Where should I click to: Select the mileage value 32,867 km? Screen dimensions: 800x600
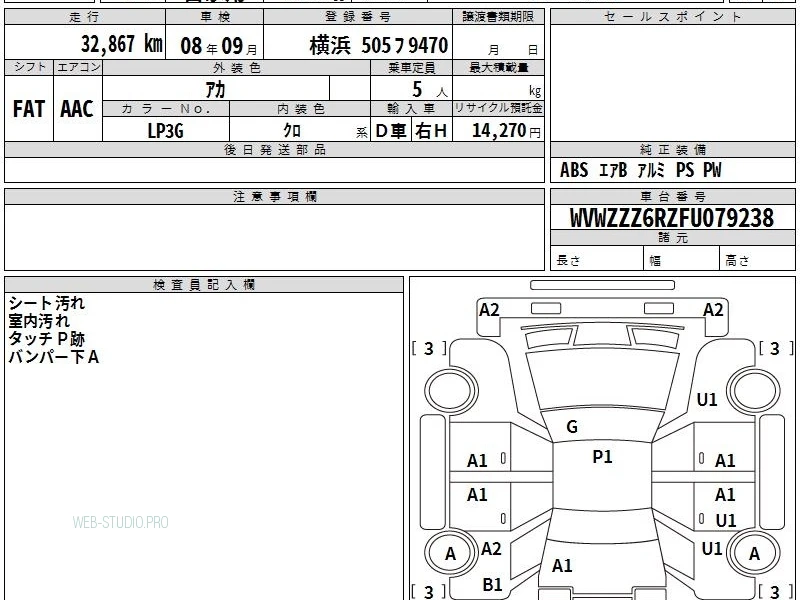point(122,44)
